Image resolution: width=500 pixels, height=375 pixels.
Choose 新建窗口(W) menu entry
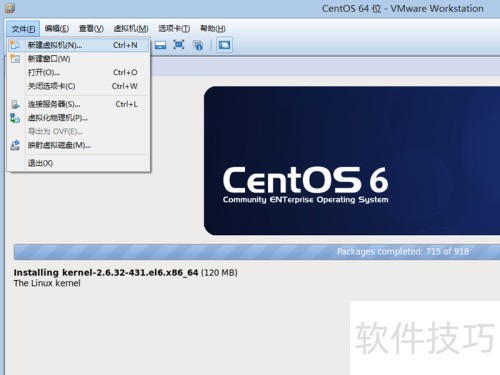coord(78,59)
